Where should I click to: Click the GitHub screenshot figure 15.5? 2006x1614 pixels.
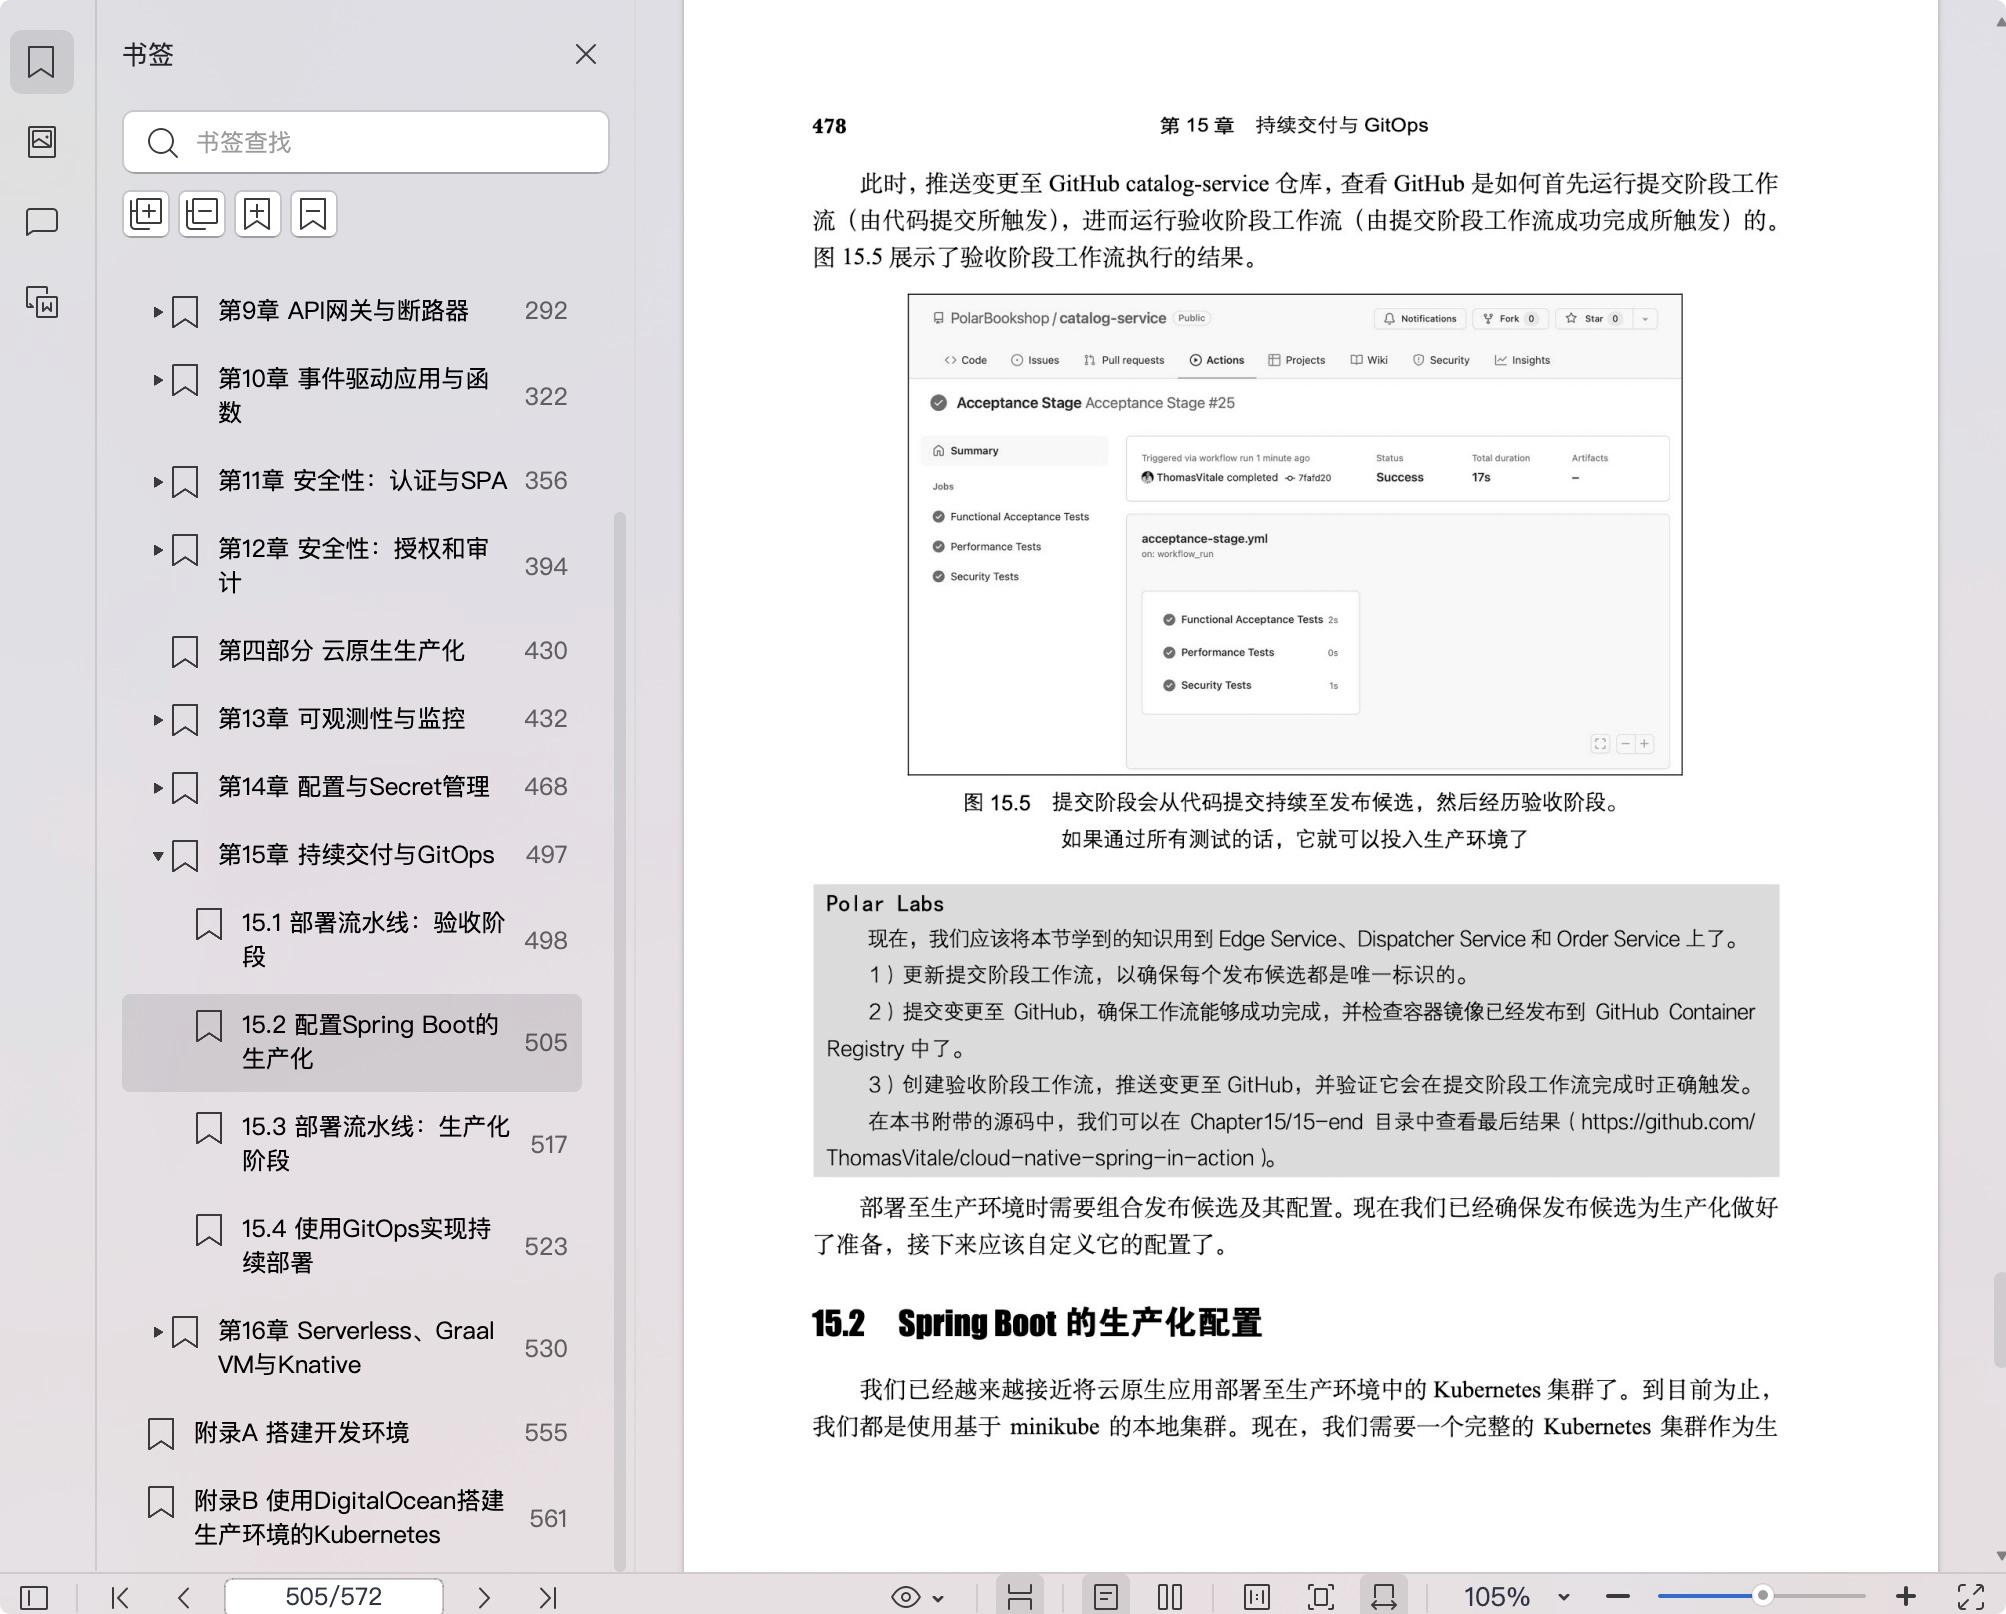click(x=1295, y=534)
